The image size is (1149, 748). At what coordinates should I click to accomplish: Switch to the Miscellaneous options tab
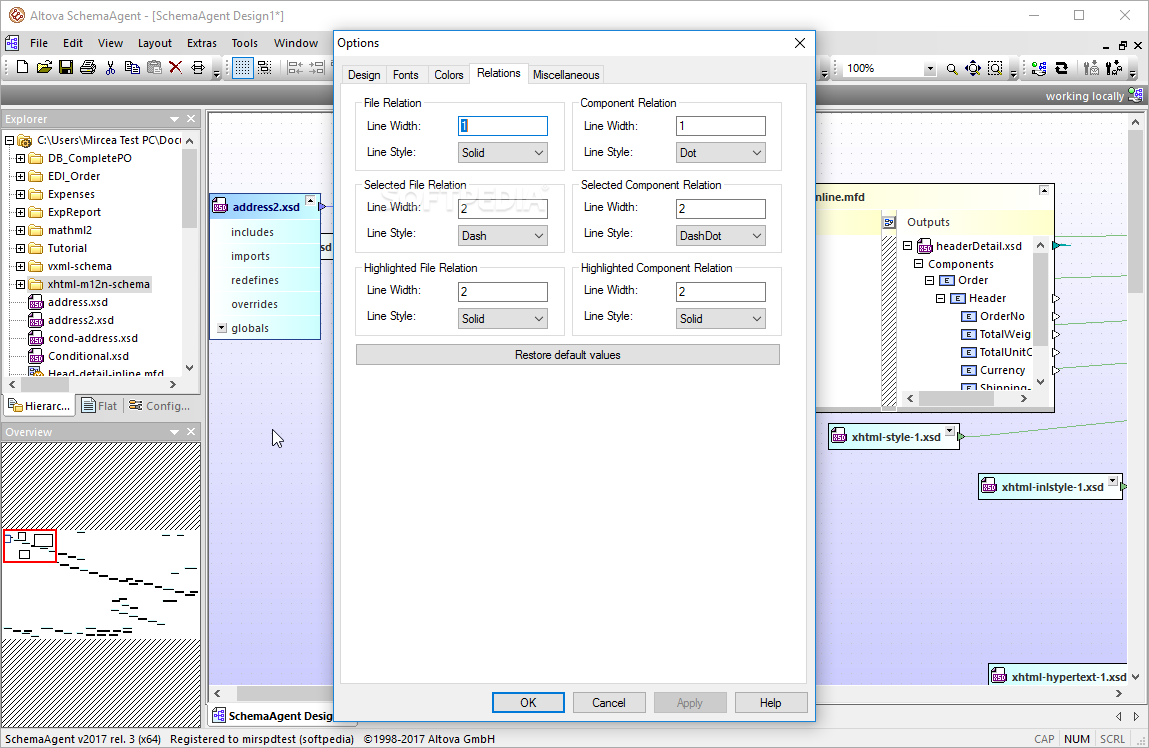point(566,75)
